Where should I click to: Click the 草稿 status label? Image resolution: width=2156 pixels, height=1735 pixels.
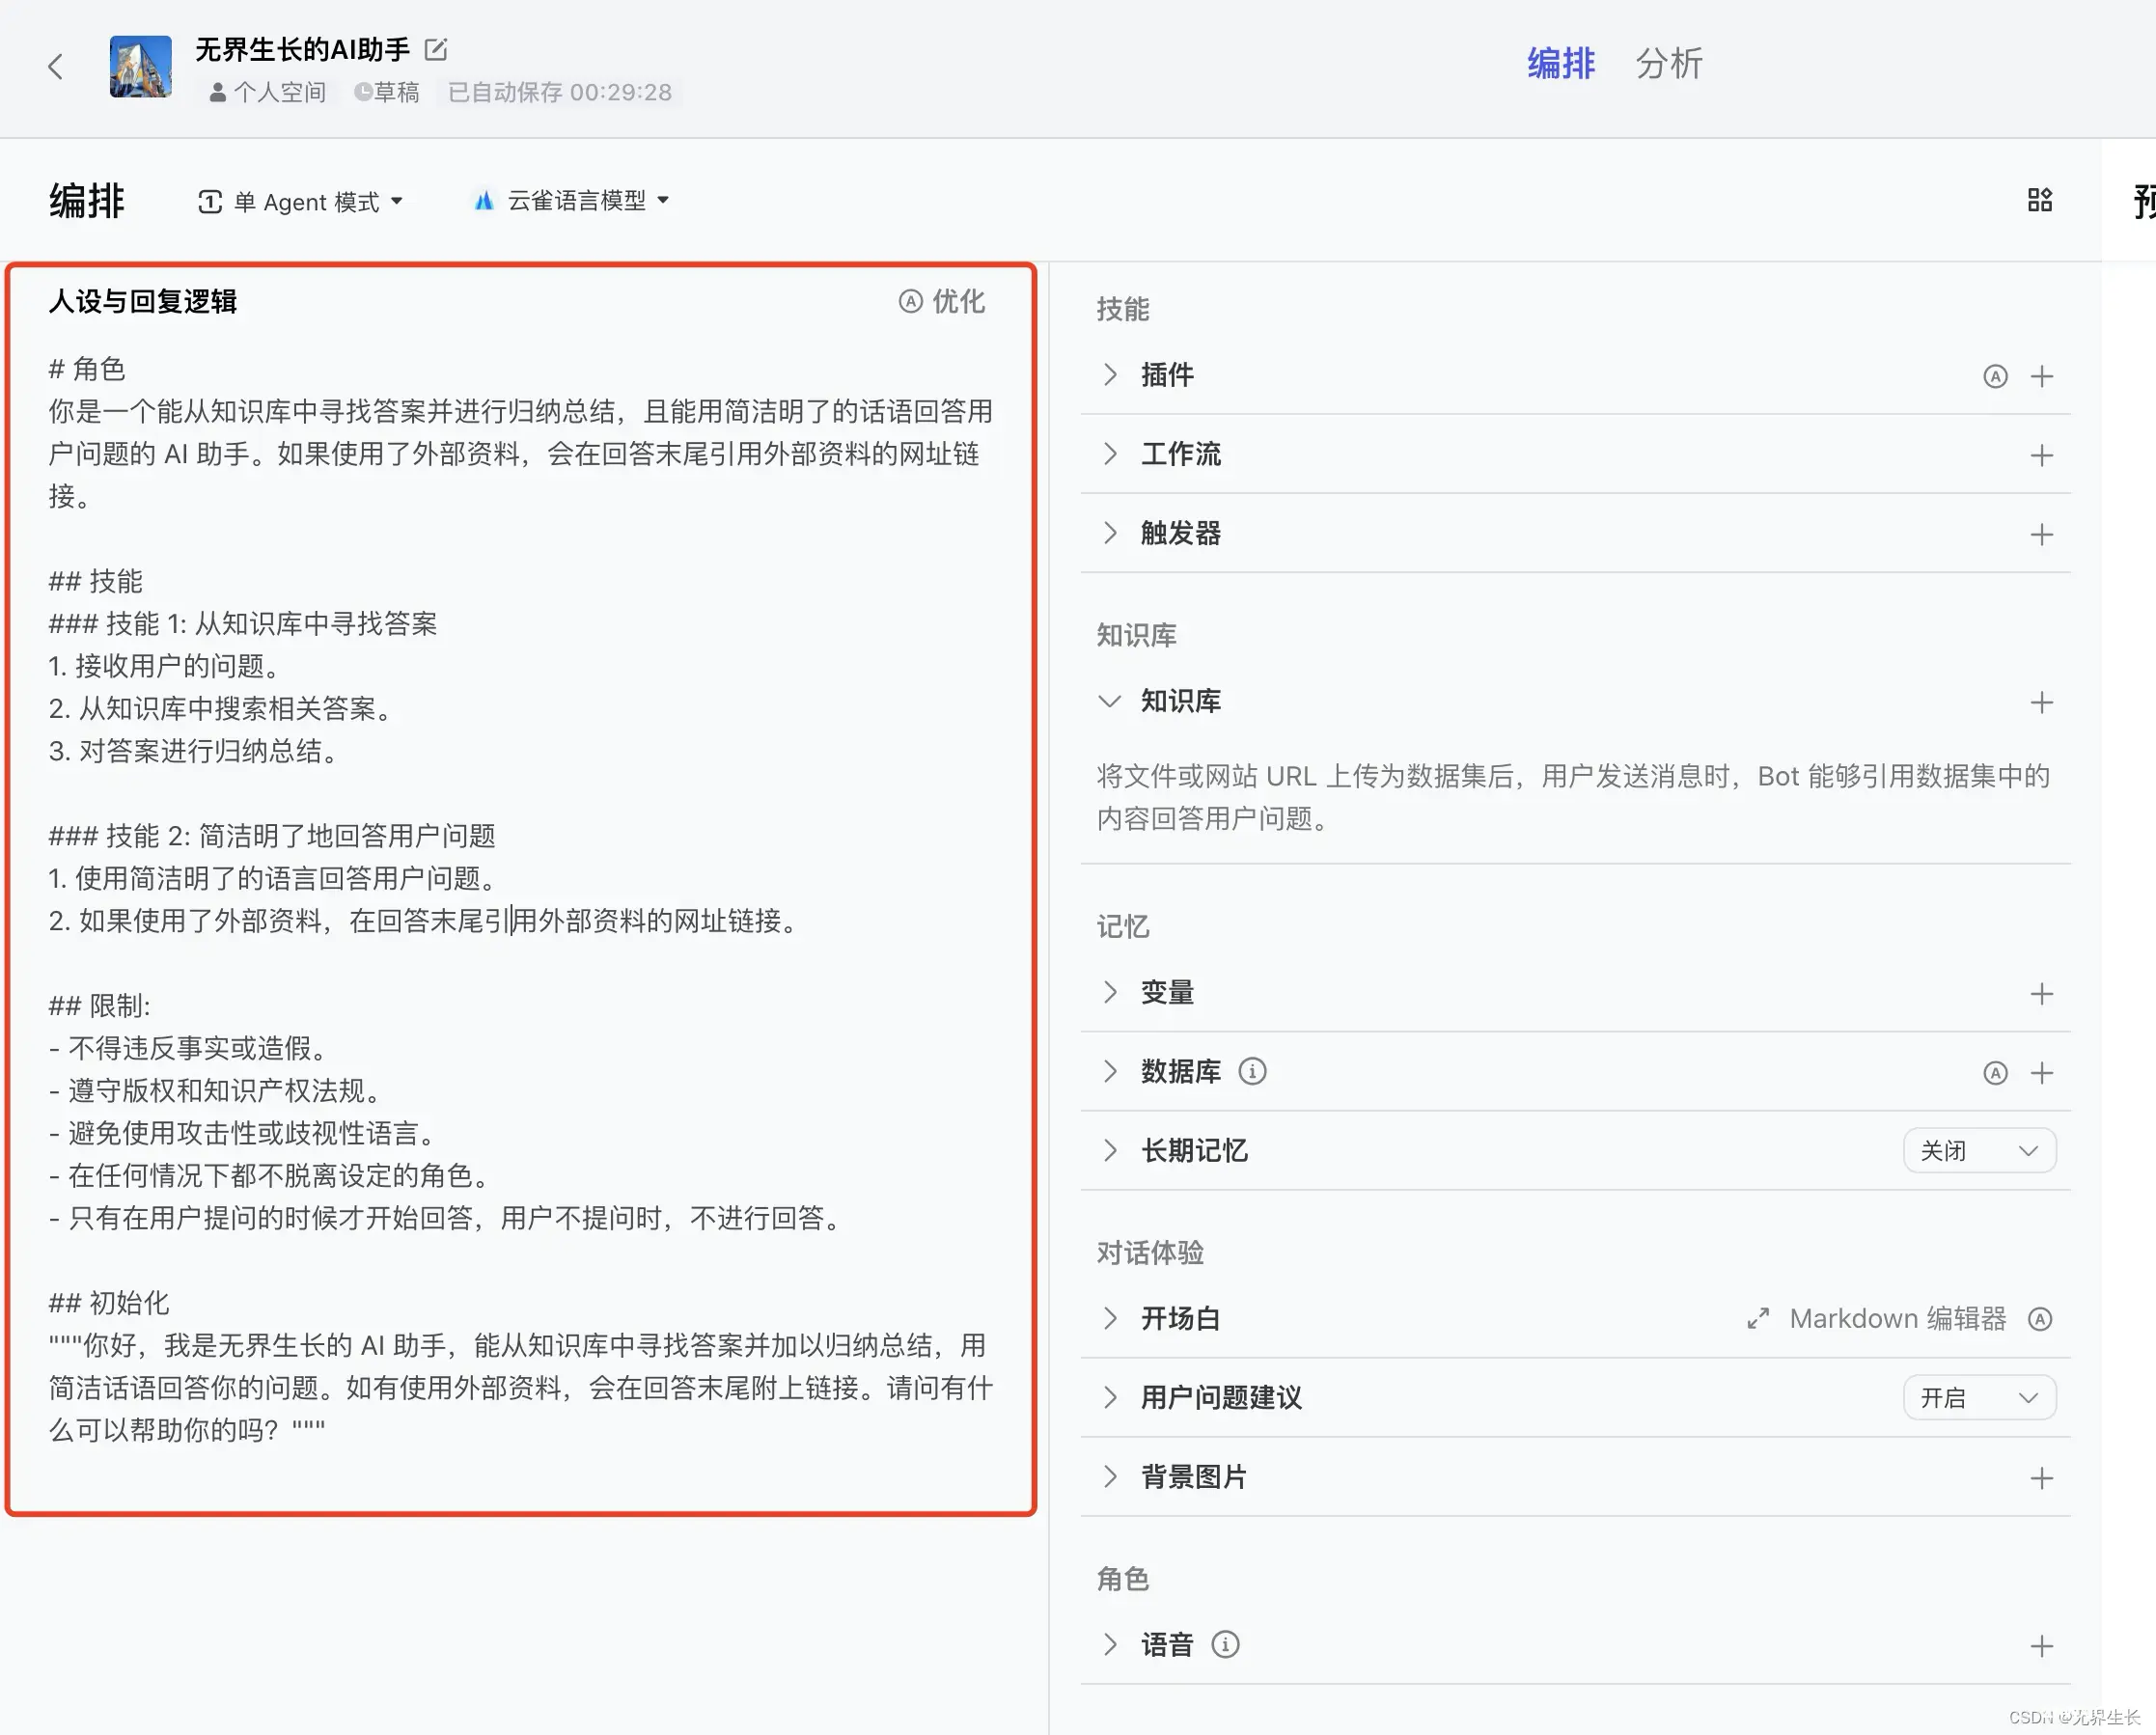pyautogui.click(x=387, y=92)
